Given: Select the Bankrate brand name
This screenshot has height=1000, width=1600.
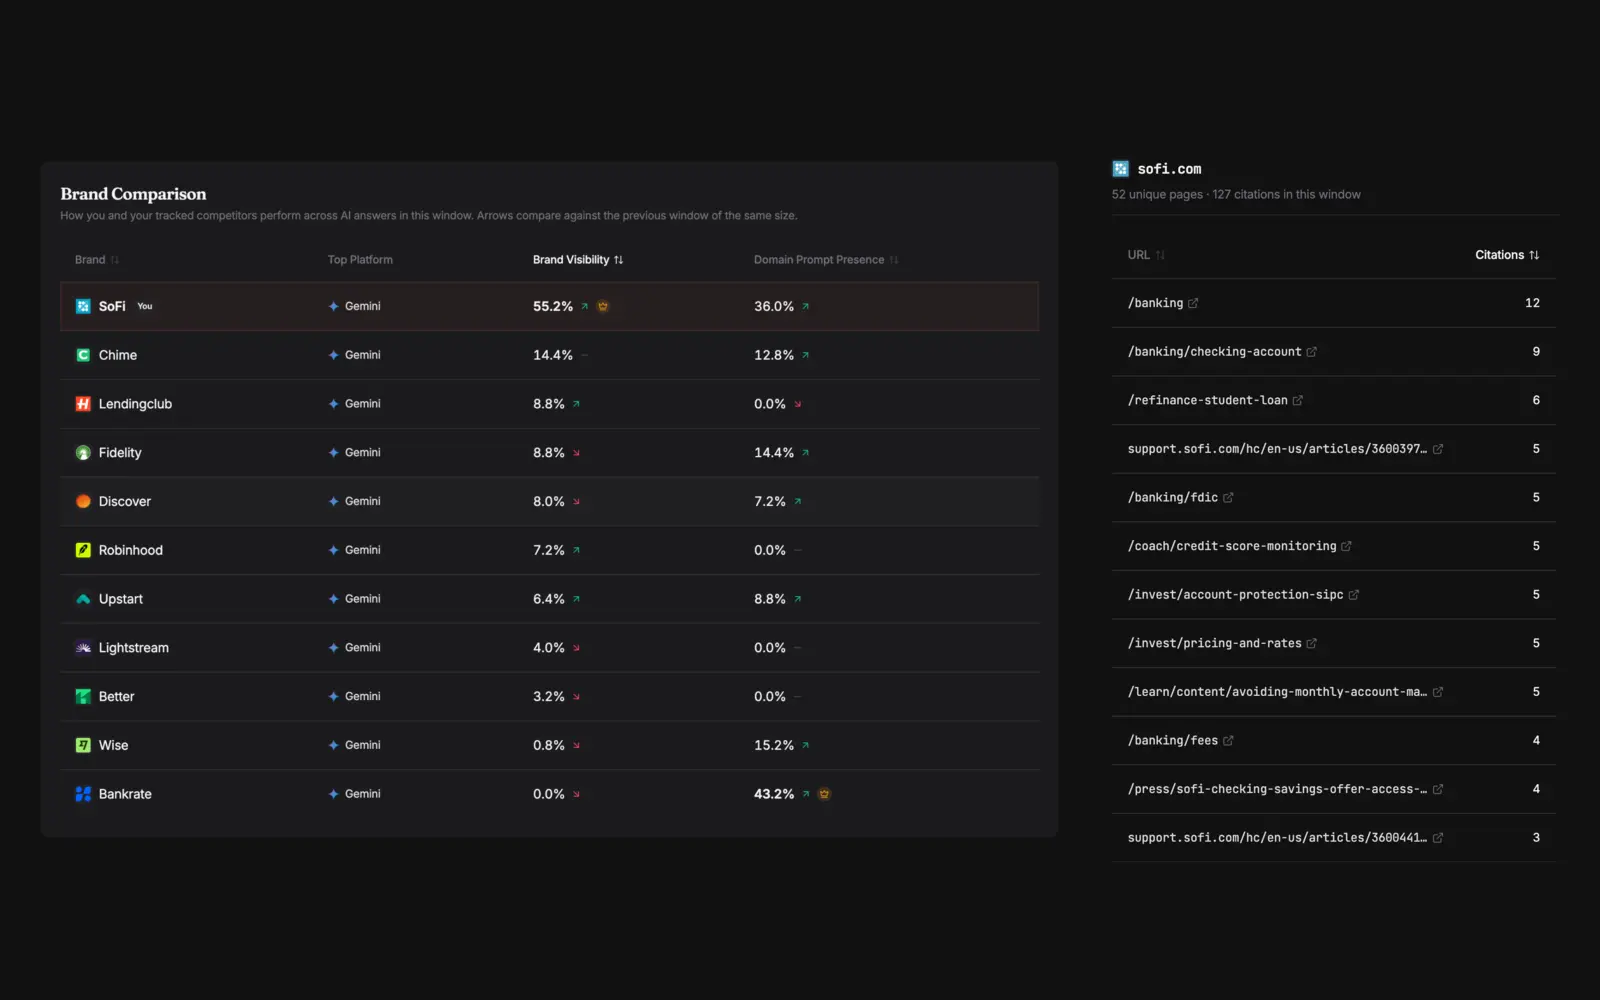Looking at the screenshot, I should pyautogui.click(x=125, y=794).
